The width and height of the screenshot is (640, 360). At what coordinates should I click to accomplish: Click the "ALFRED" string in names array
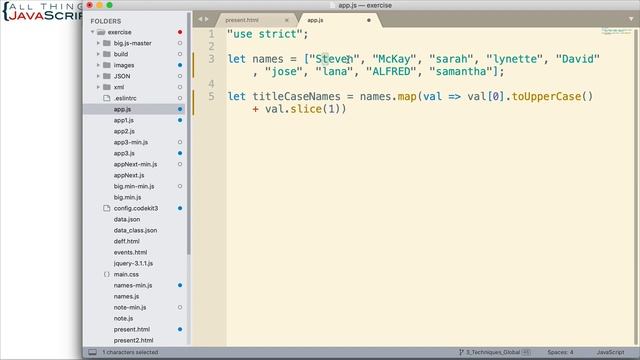click(x=391, y=71)
